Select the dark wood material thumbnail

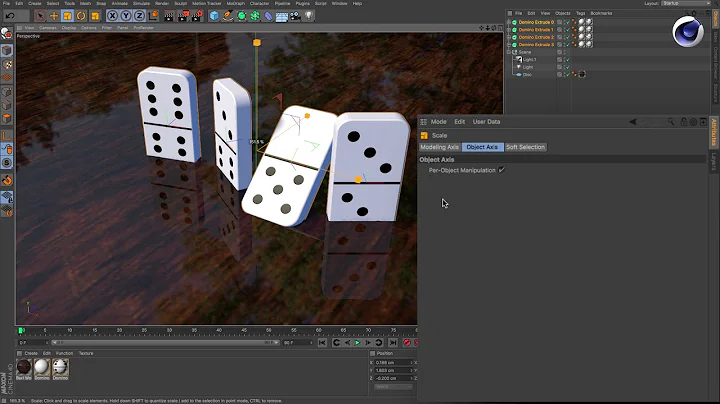23,367
